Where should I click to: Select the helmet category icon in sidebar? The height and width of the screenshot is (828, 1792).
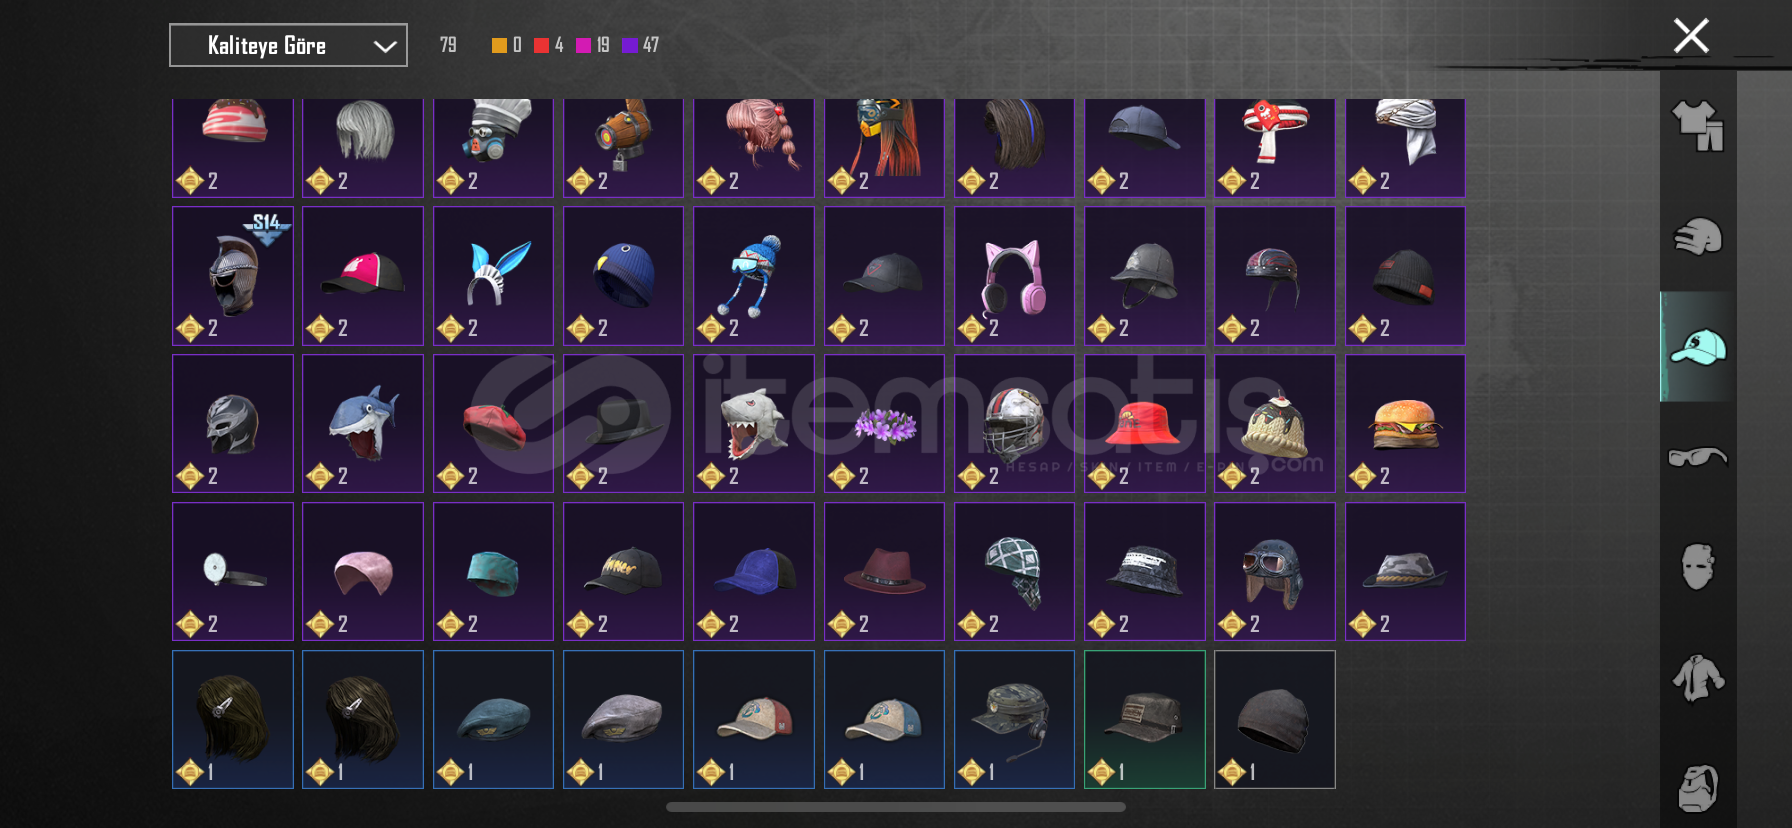tap(1698, 237)
